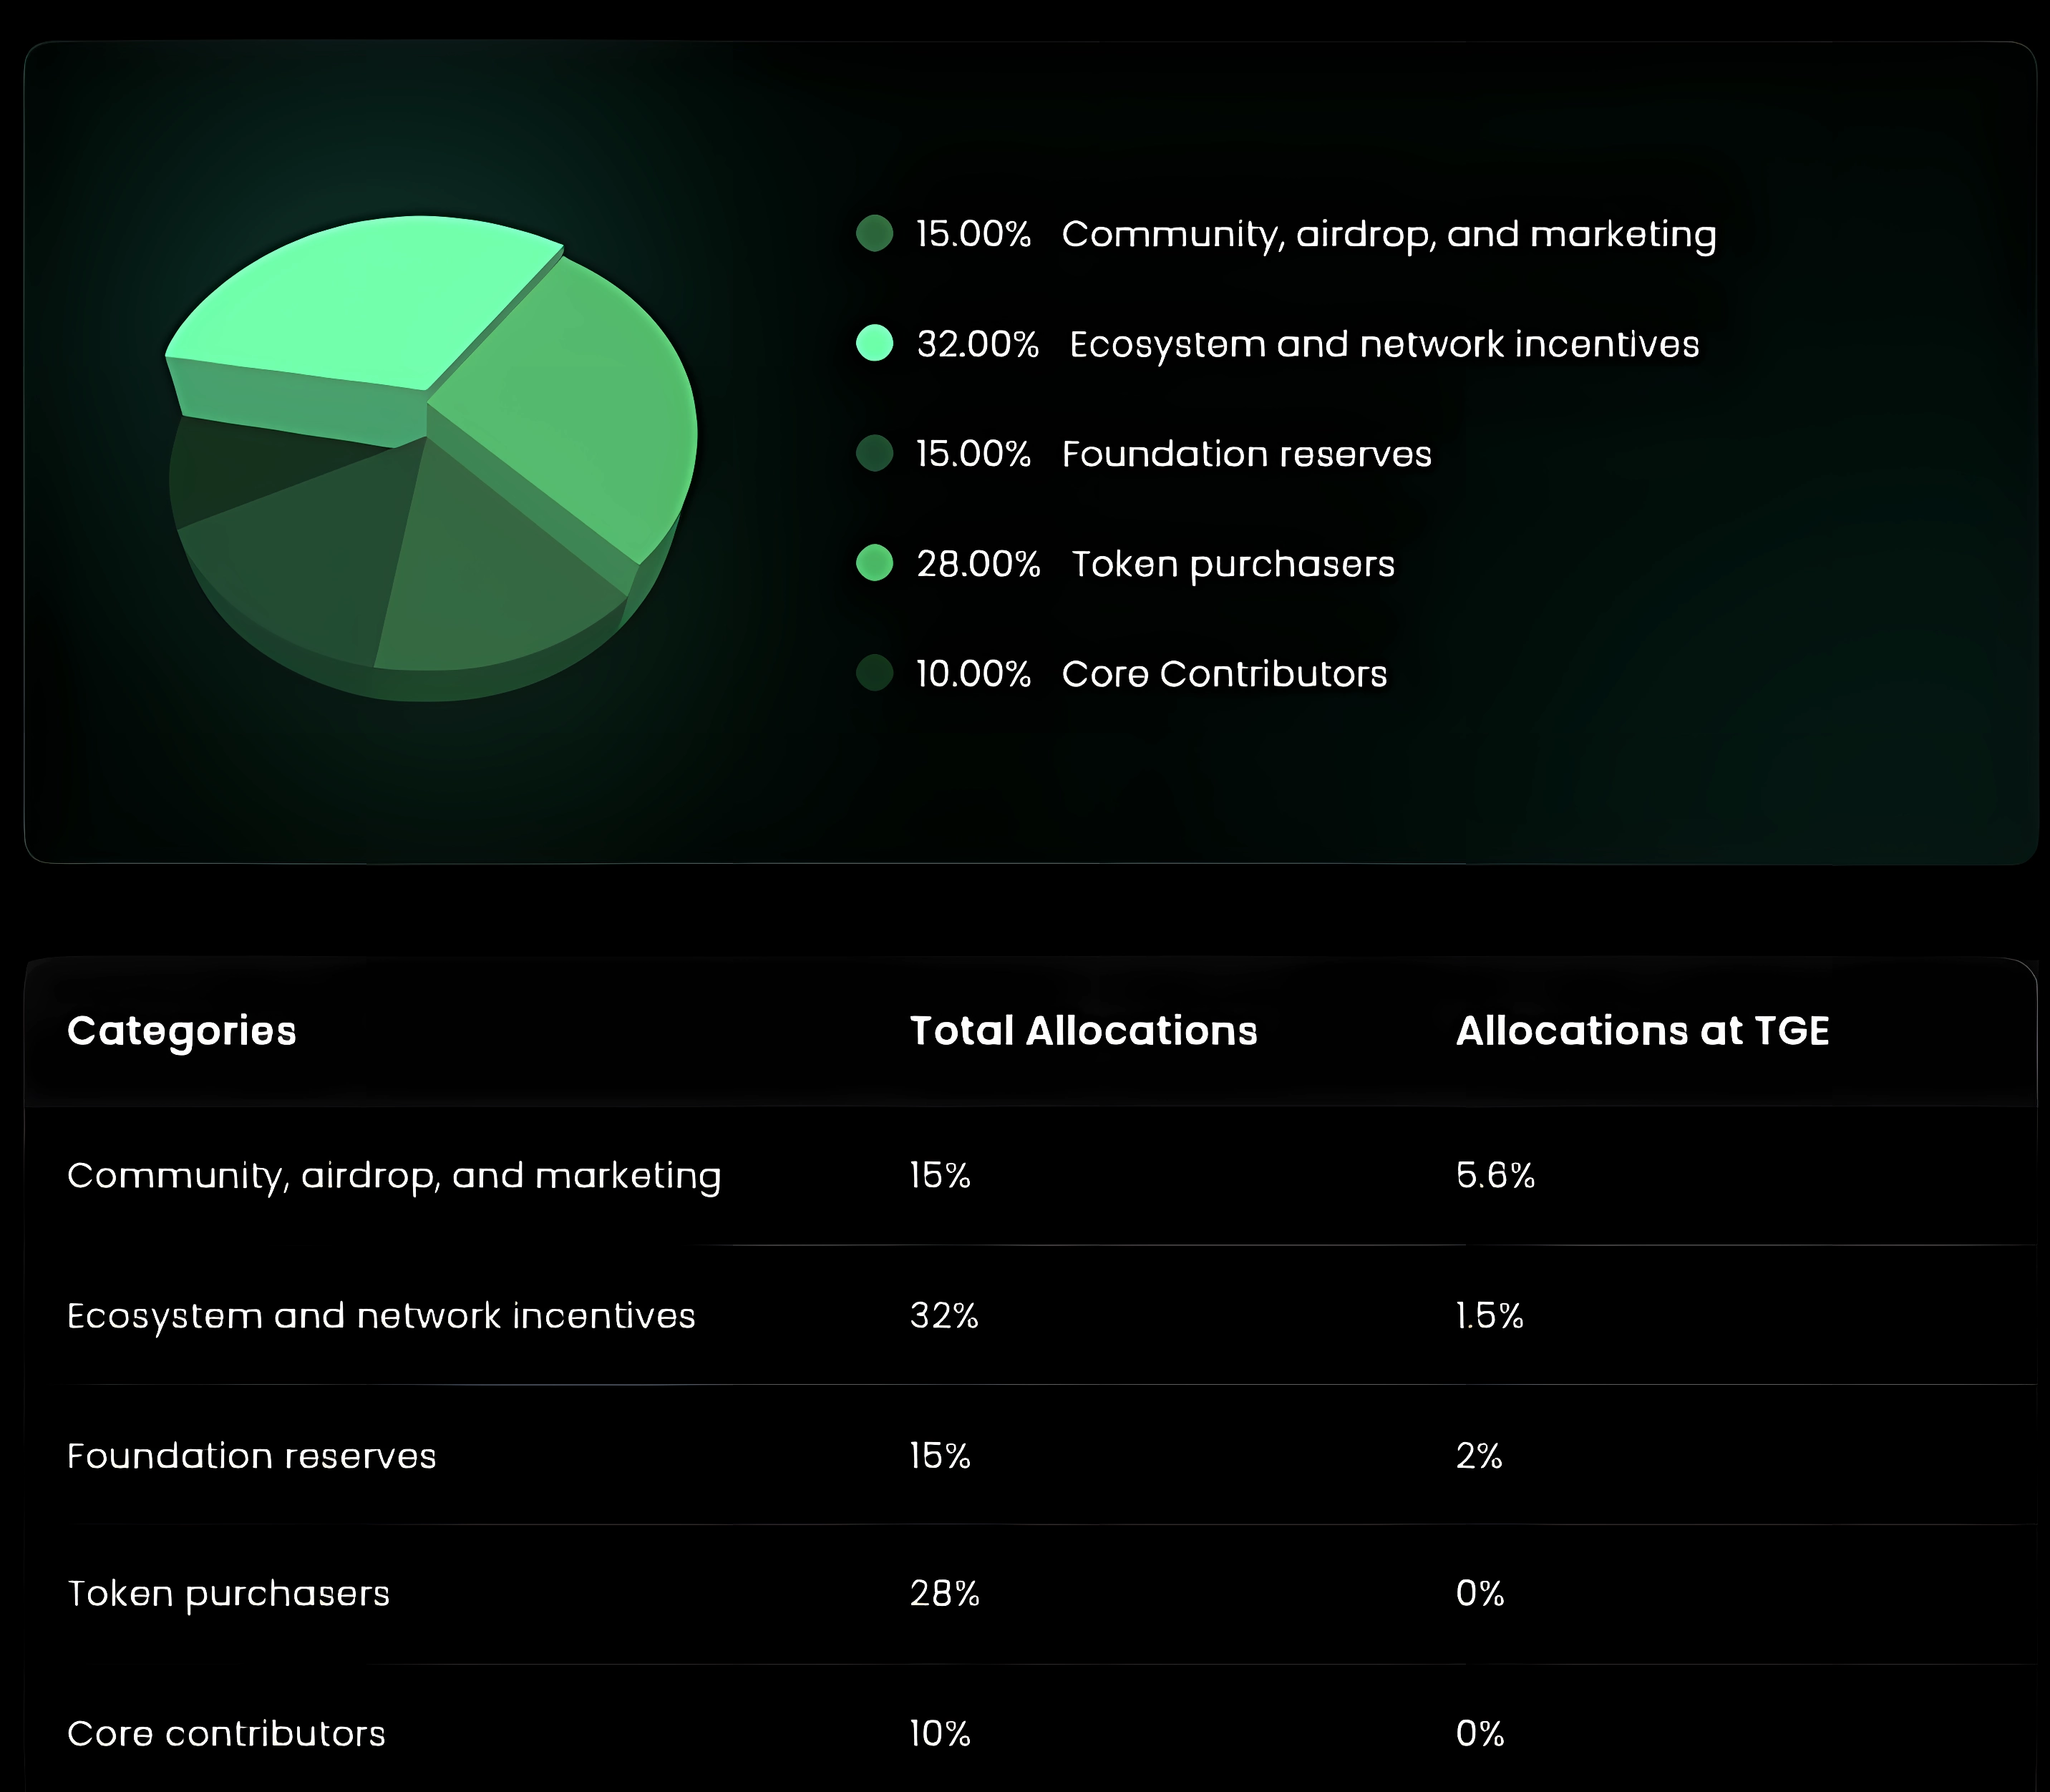
Task: Select the Core Contributors legend dot
Action: (x=874, y=673)
